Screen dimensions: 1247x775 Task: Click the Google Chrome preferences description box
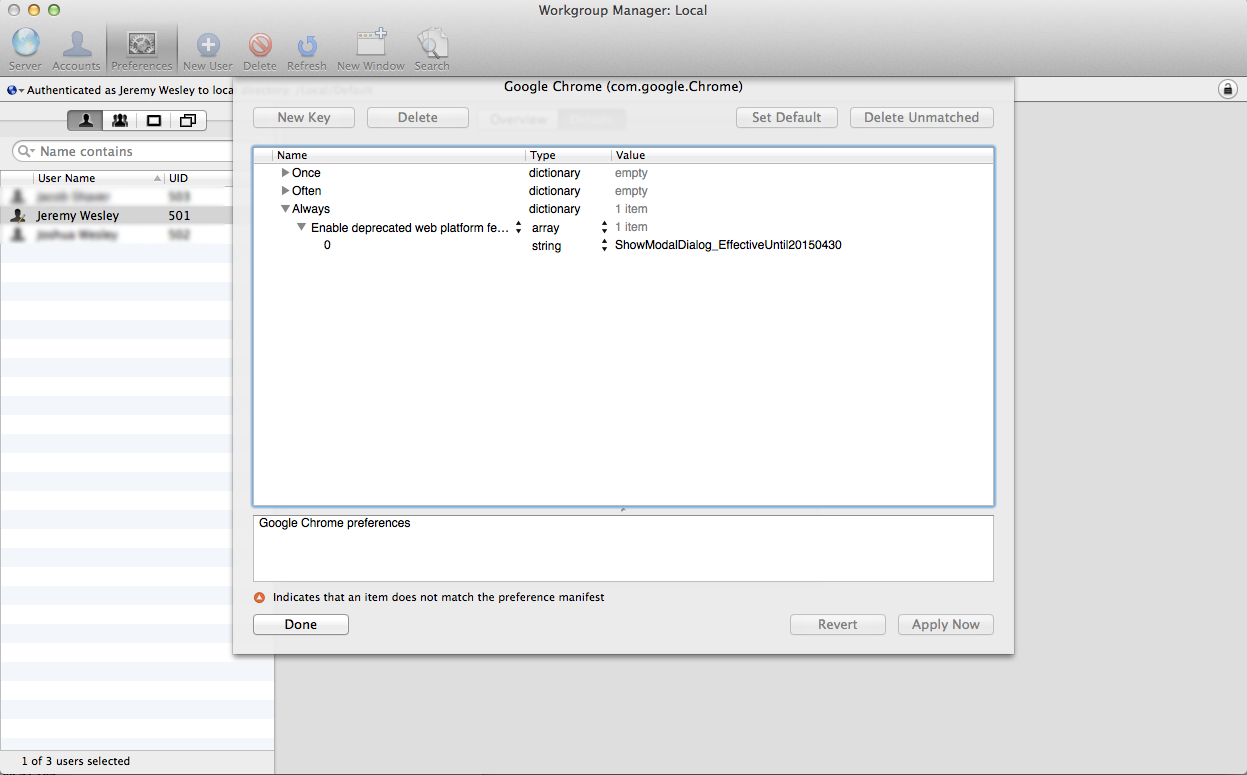623,548
